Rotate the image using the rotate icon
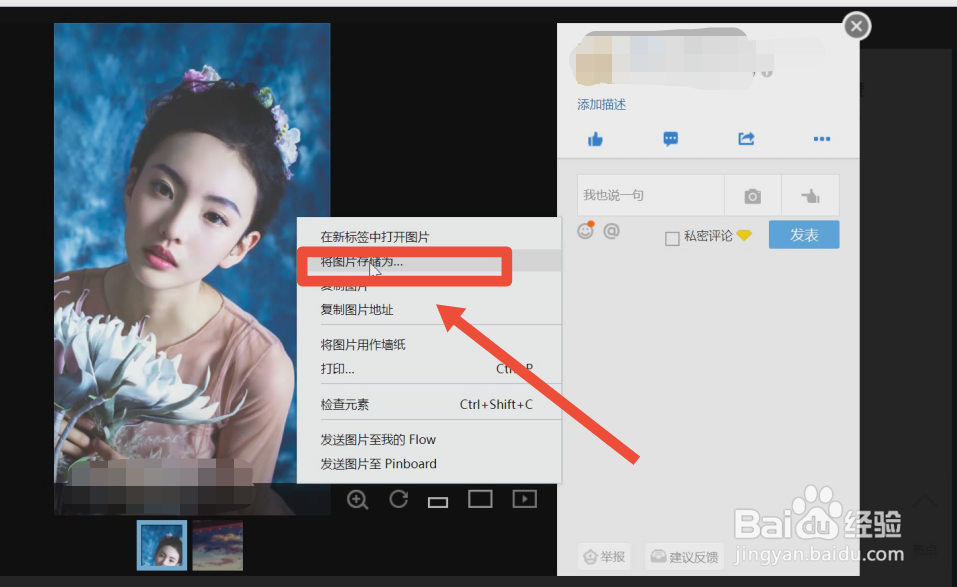Image resolution: width=957 pixels, height=587 pixels. pyautogui.click(x=398, y=499)
